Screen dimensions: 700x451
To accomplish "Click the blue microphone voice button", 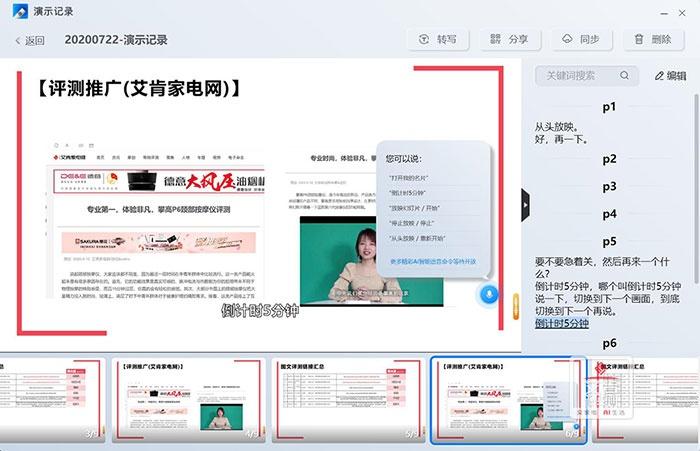I will tap(489, 294).
